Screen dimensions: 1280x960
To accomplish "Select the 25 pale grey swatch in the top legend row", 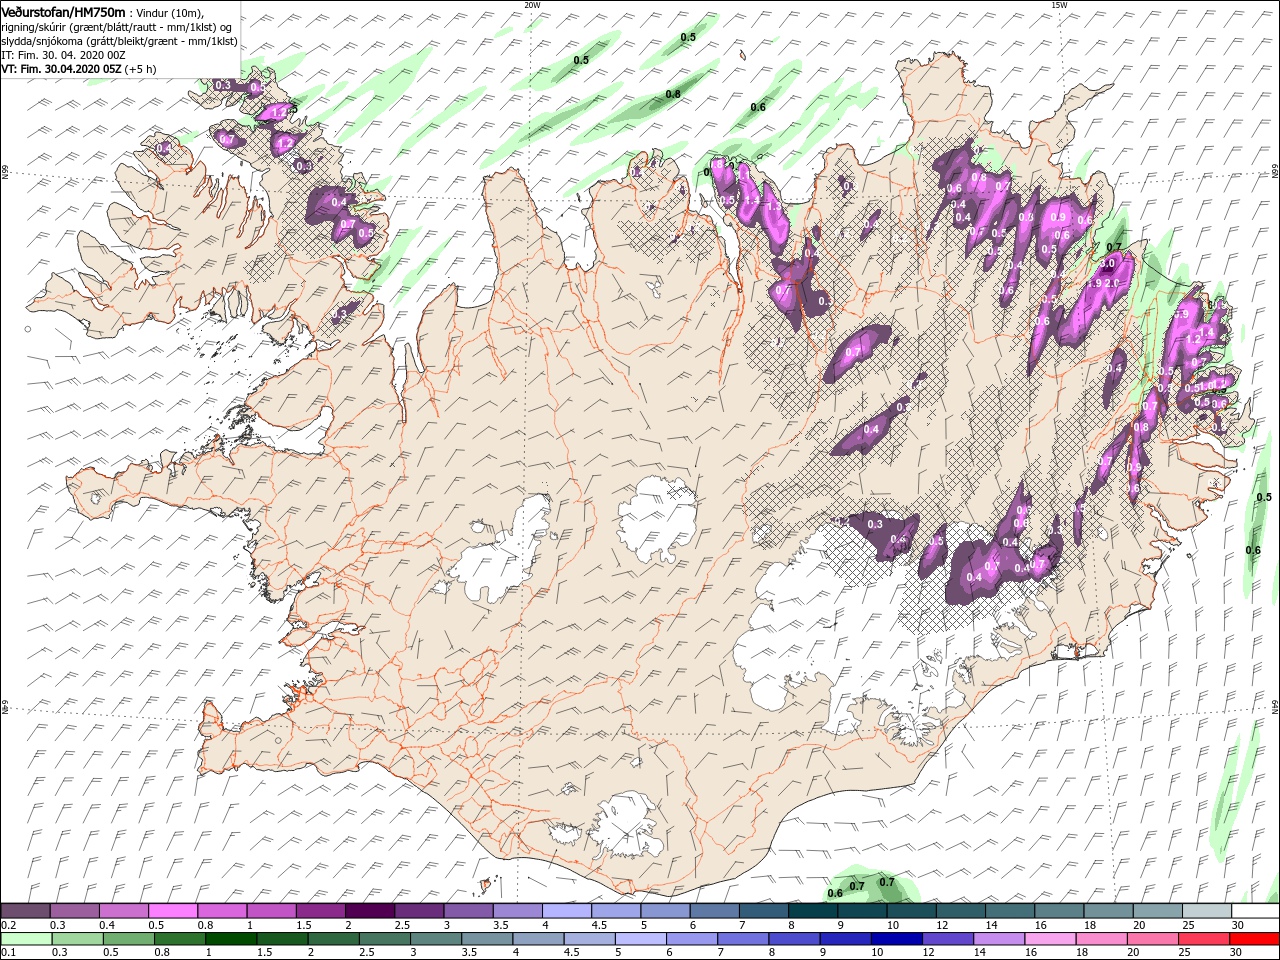I will [1206, 911].
